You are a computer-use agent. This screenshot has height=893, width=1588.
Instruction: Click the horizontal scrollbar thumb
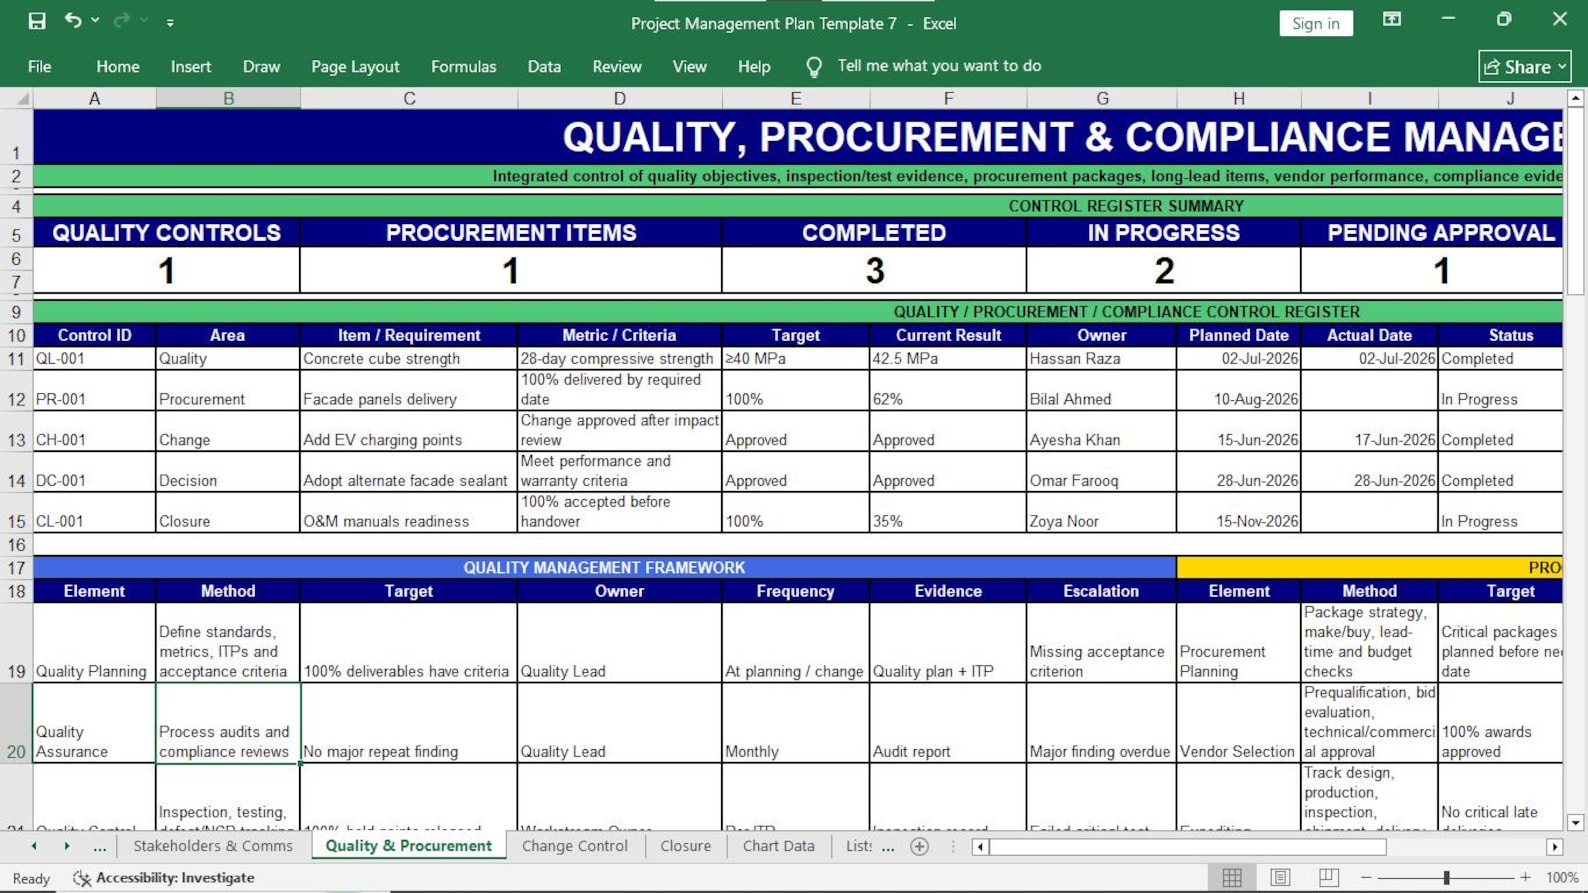[1188, 847]
